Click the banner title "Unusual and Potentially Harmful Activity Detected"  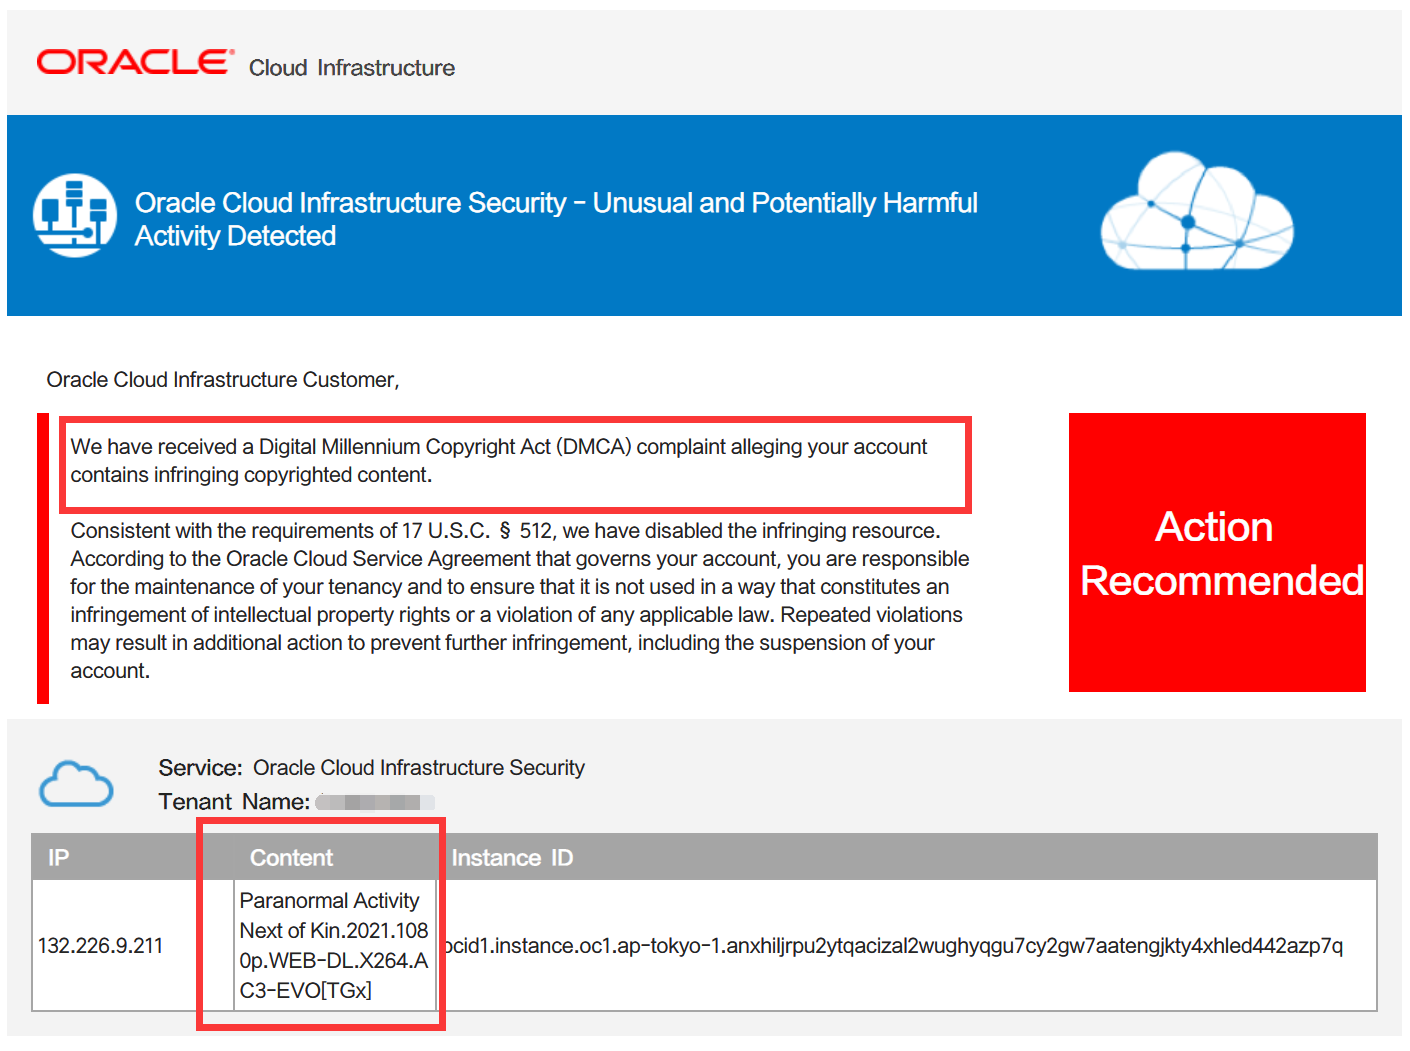point(556,219)
